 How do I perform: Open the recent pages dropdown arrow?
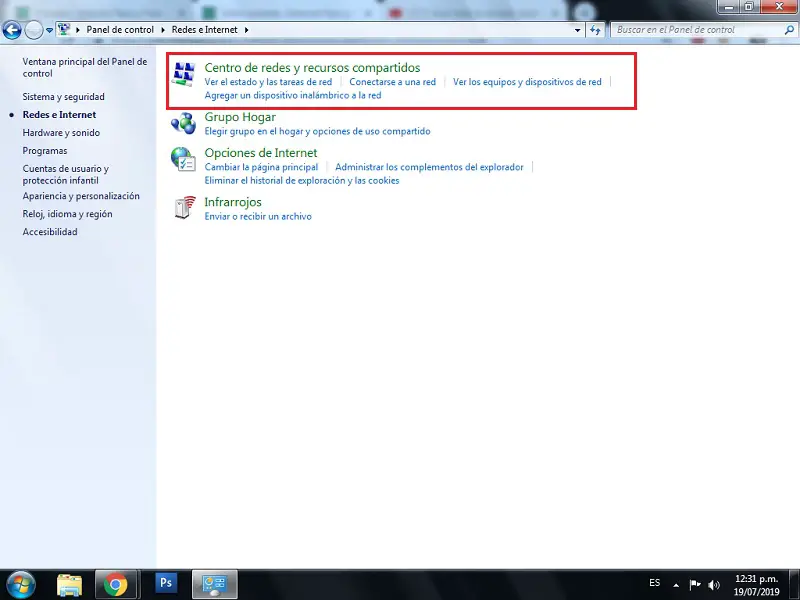[x=49, y=30]
